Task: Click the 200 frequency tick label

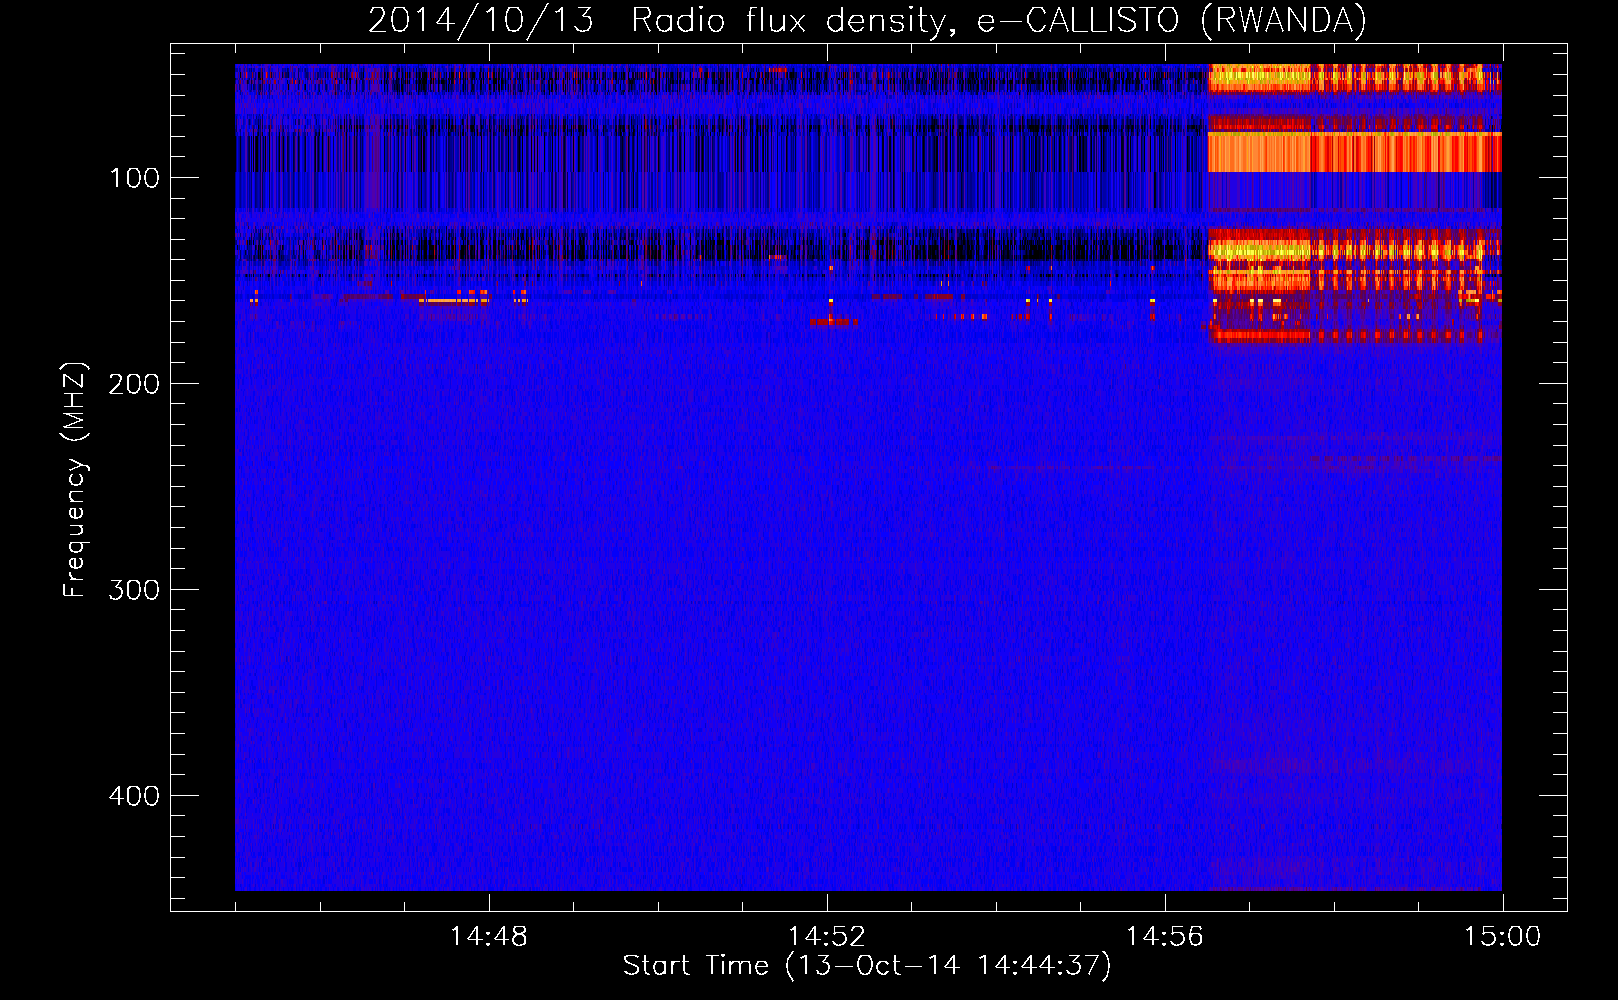Action: coord(134,384)
